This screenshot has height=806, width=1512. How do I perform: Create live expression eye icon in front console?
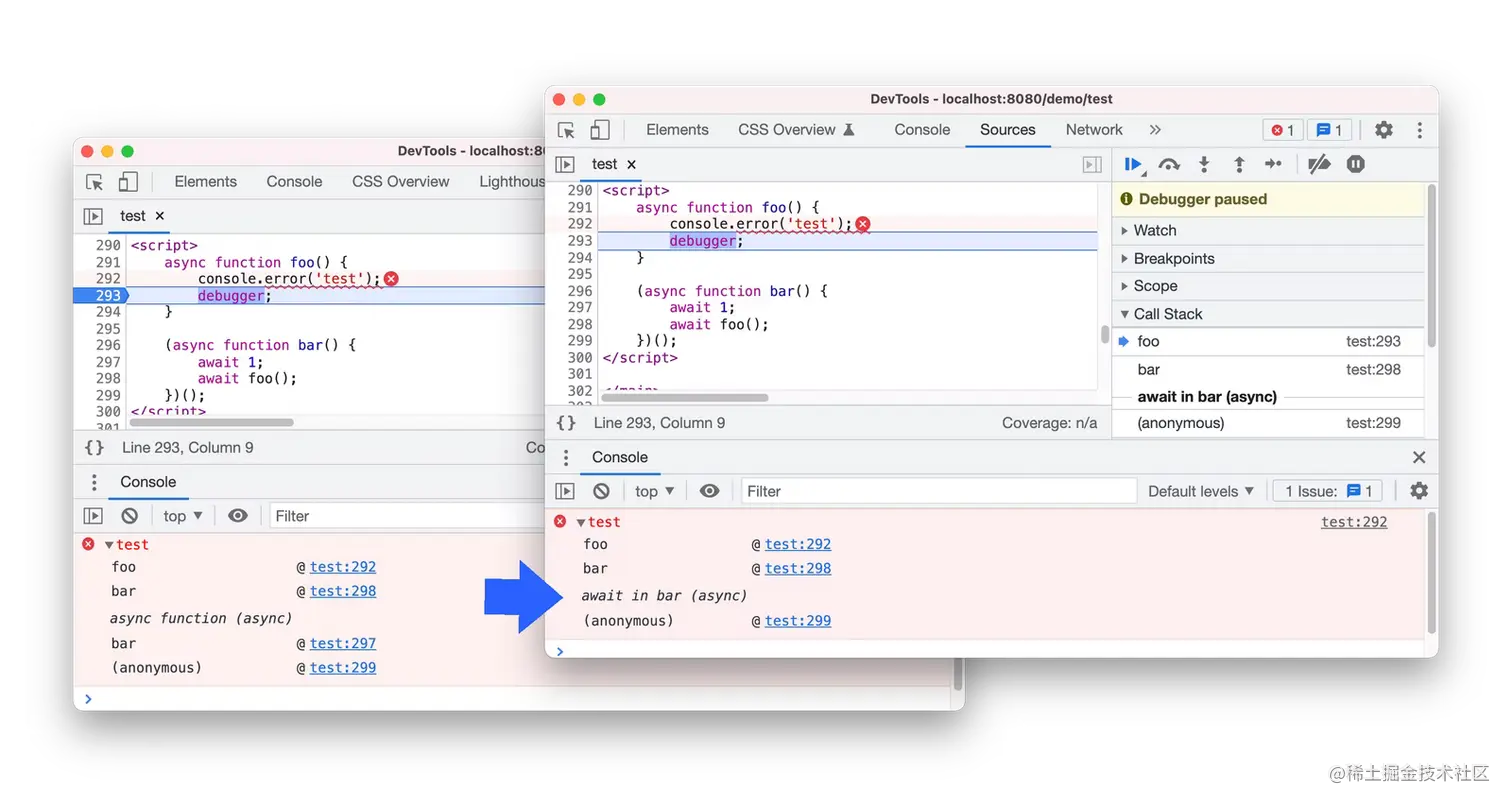tap(709, 491)
